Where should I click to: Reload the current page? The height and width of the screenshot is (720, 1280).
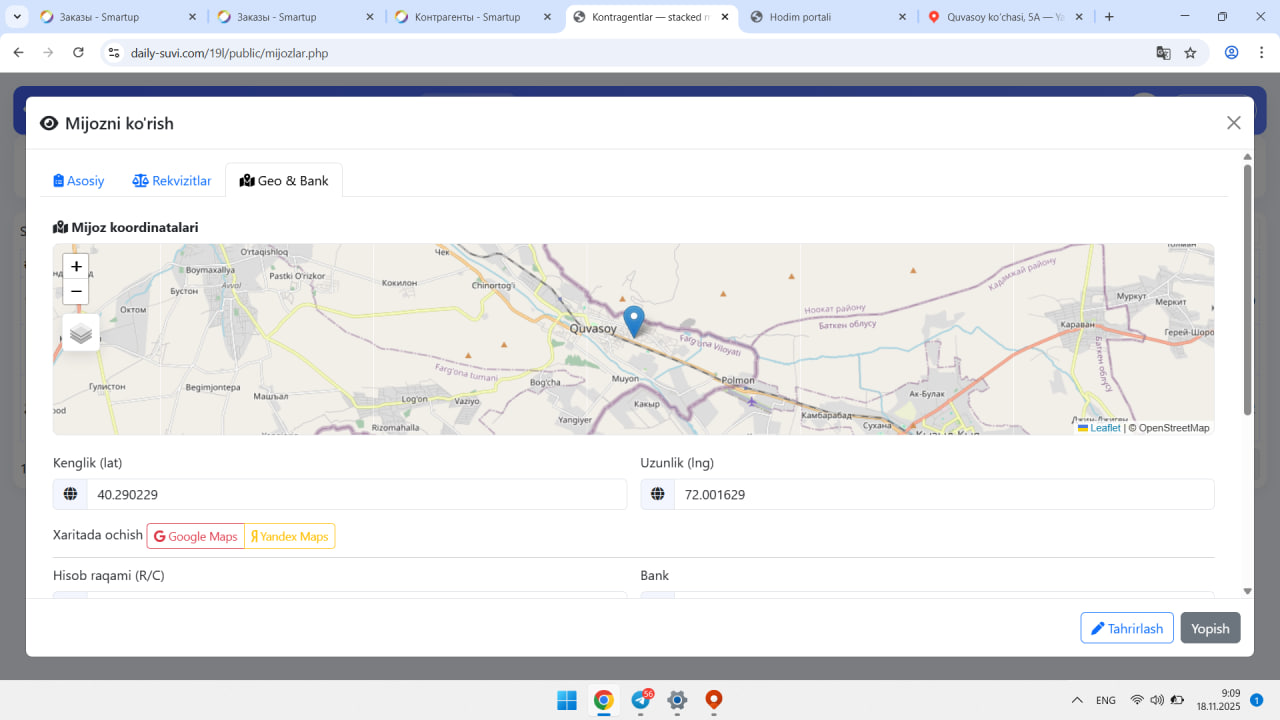pos(78,53)
